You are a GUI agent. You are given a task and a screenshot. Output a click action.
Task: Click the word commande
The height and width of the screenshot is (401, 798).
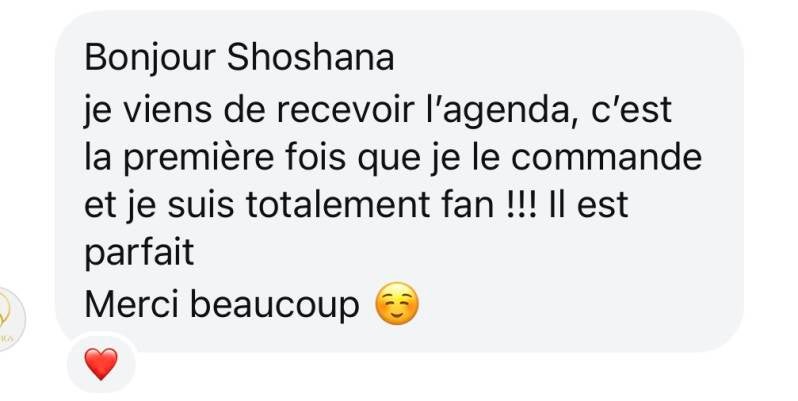click(x=606, y=157)
